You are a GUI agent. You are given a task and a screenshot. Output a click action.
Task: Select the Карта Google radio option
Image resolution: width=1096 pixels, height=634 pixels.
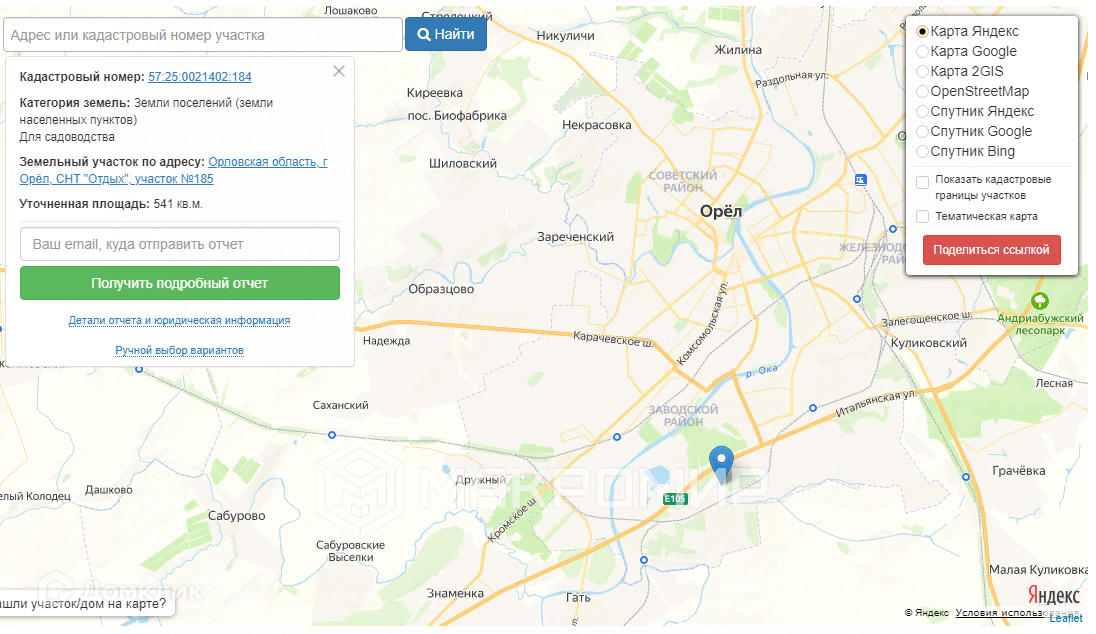point(922,52)
